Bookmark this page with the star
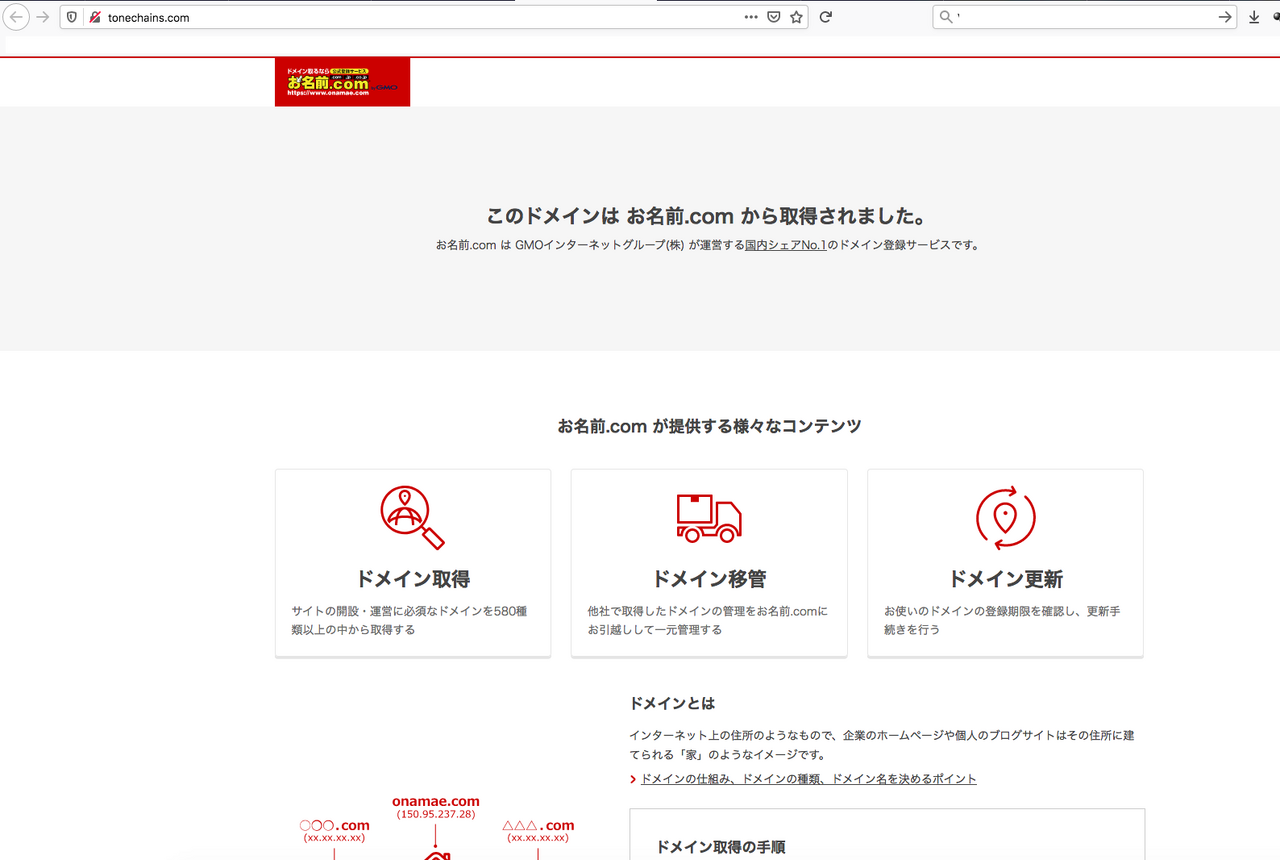Screen dimensions: 1280x860 click(x=797, y=17)
